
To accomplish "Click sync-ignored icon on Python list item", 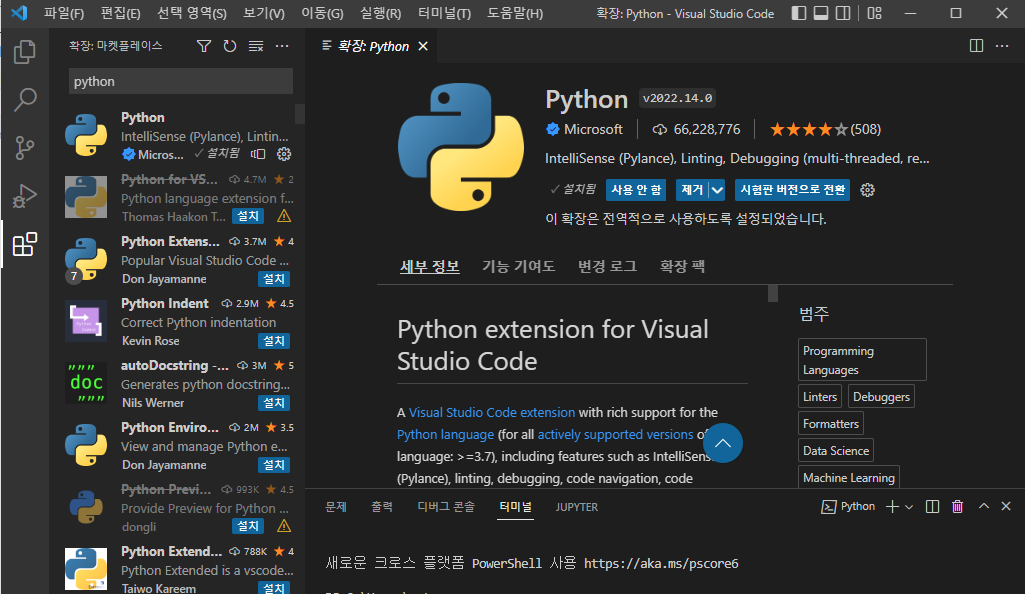I will point(258,154).
